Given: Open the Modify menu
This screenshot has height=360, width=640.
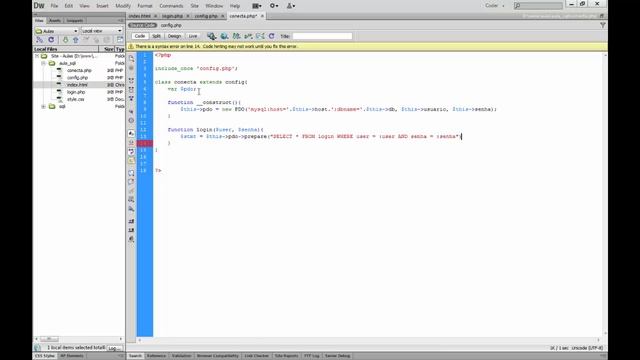Looking at the screenshot, I should [122, 6].
